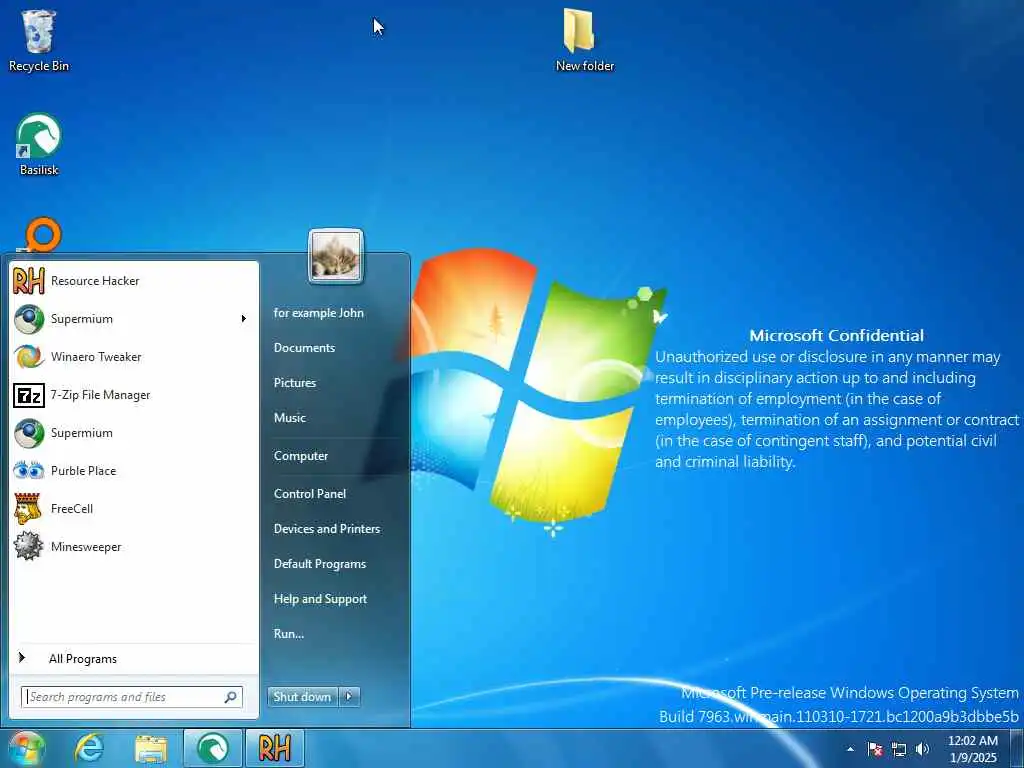1024x768 pixels.
Task: Click the Shut down button
Action: 303,697
